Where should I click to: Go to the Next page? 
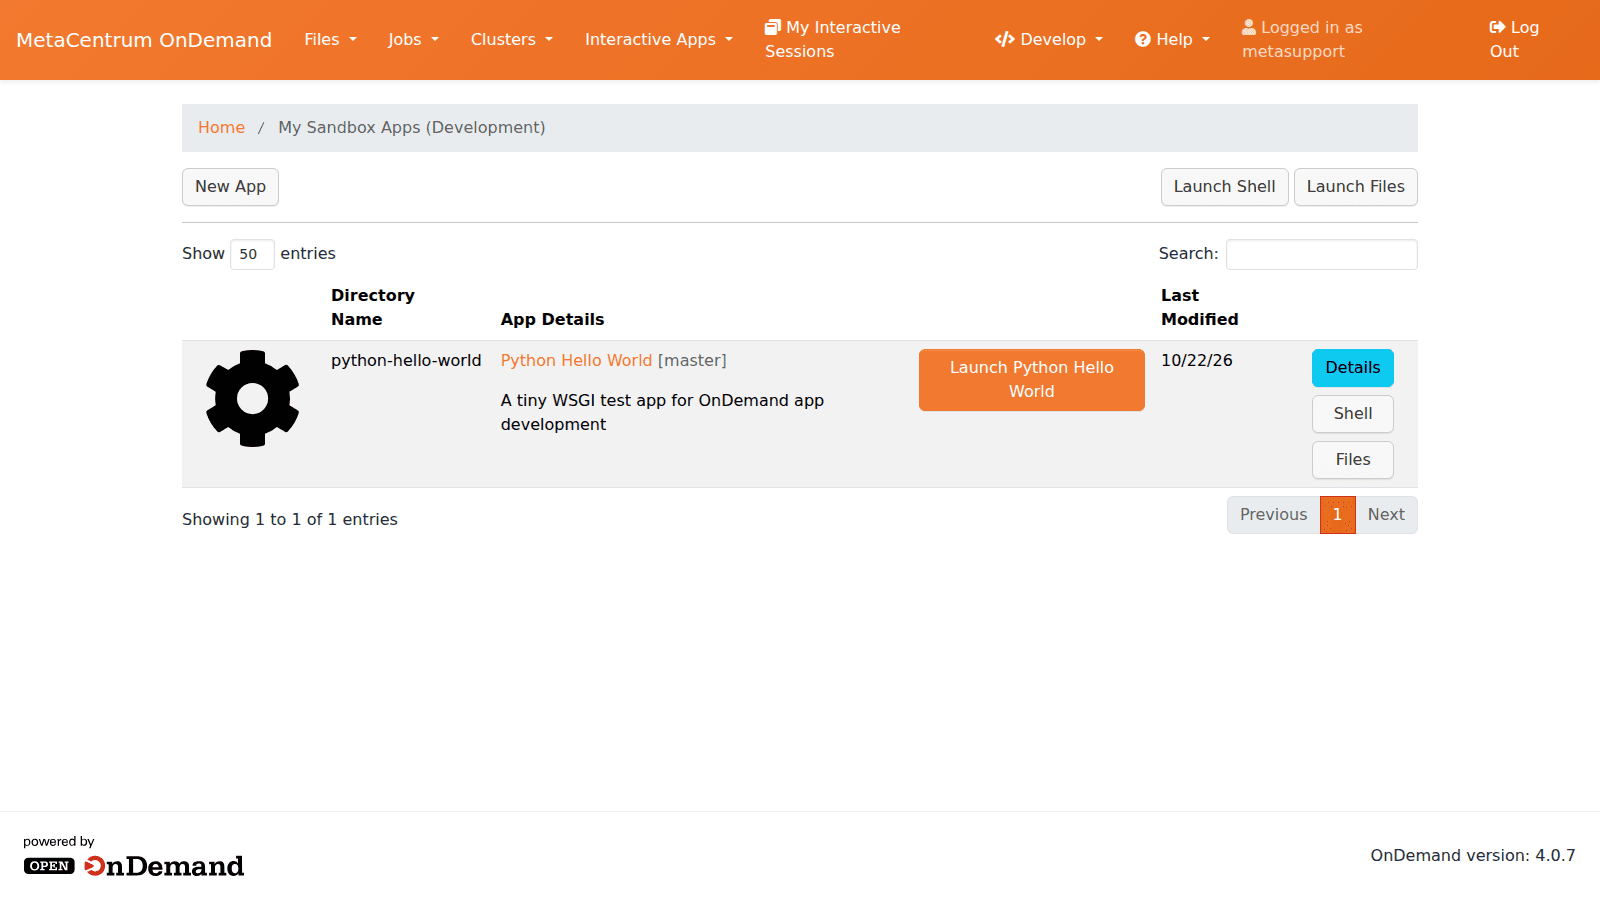(x=1386, y=515)
